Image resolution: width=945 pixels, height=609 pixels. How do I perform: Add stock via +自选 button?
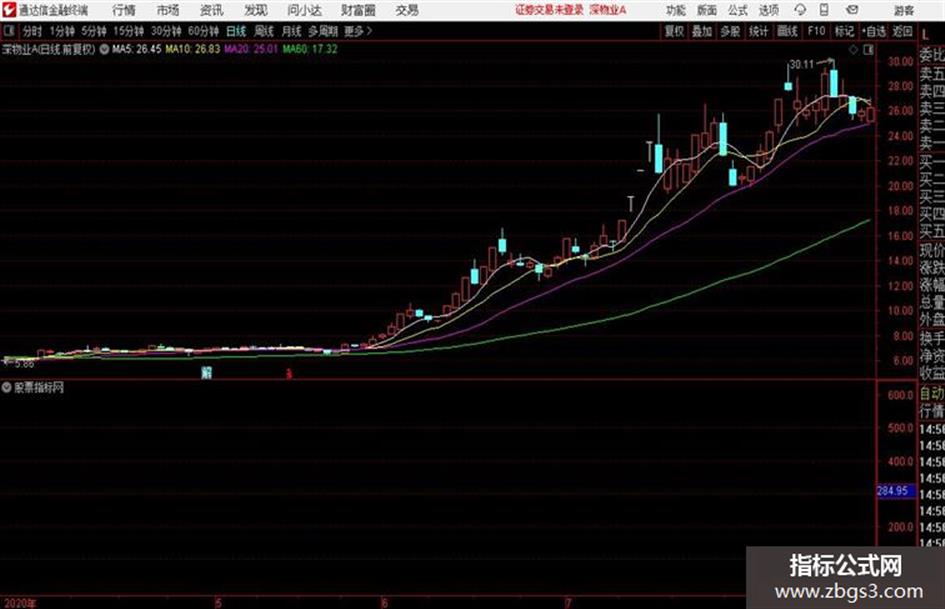point(873,31)
